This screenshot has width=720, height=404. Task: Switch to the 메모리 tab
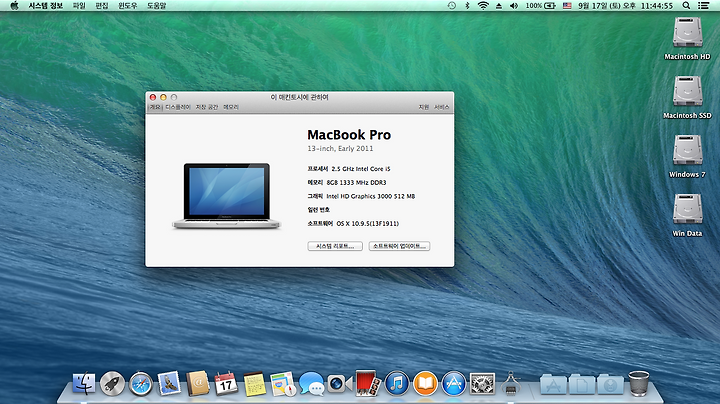pos(231,107)
